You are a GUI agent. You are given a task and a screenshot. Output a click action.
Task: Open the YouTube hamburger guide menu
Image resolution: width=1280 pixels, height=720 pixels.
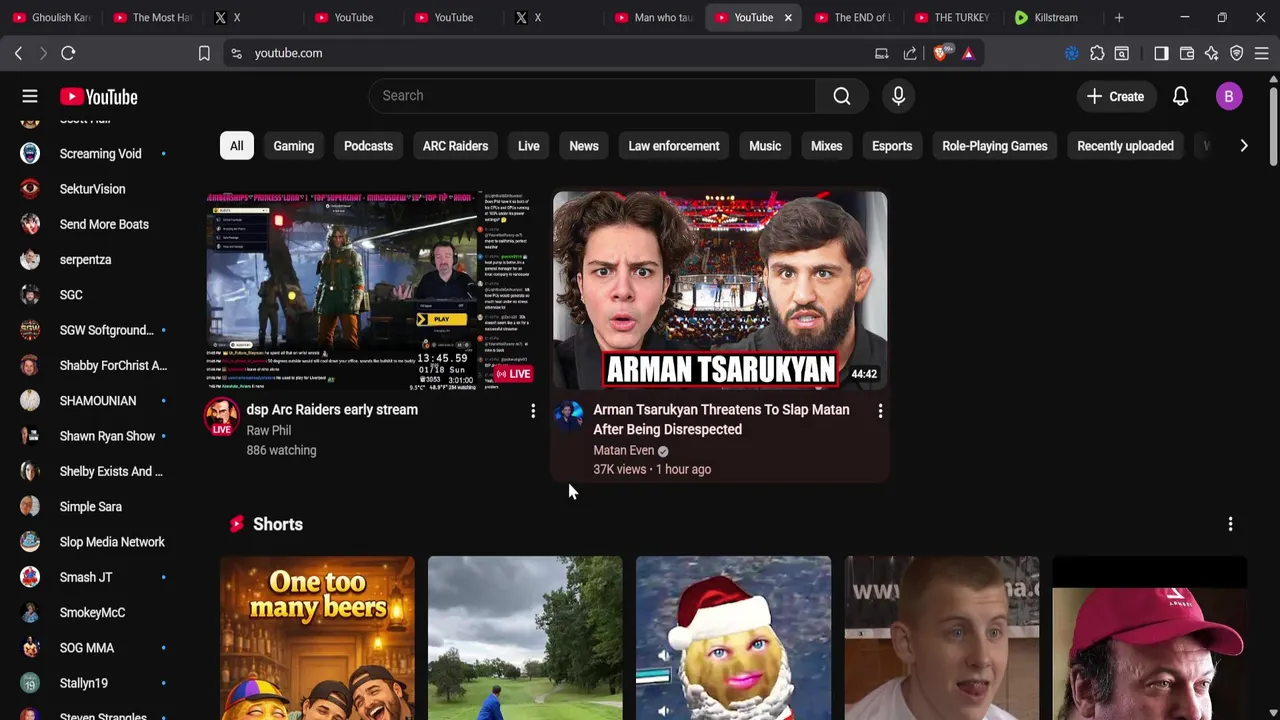pos(30,97)
